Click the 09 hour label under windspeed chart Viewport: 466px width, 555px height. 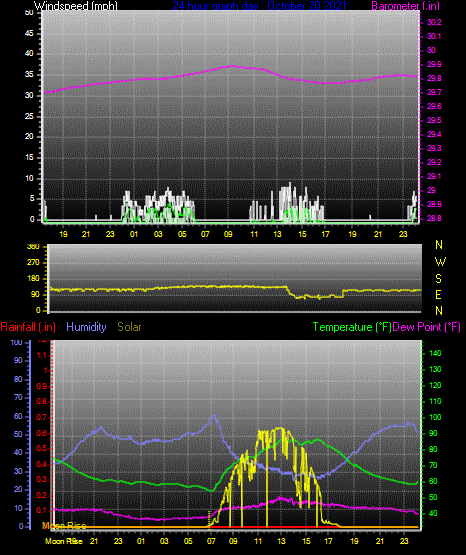228,234
